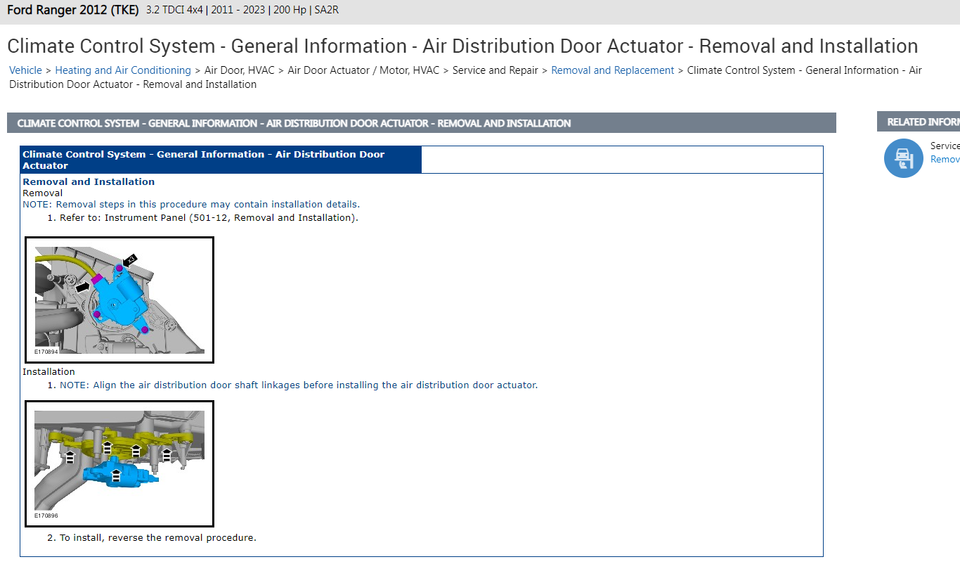Click the blue procedure title banner

coord(220,160)
